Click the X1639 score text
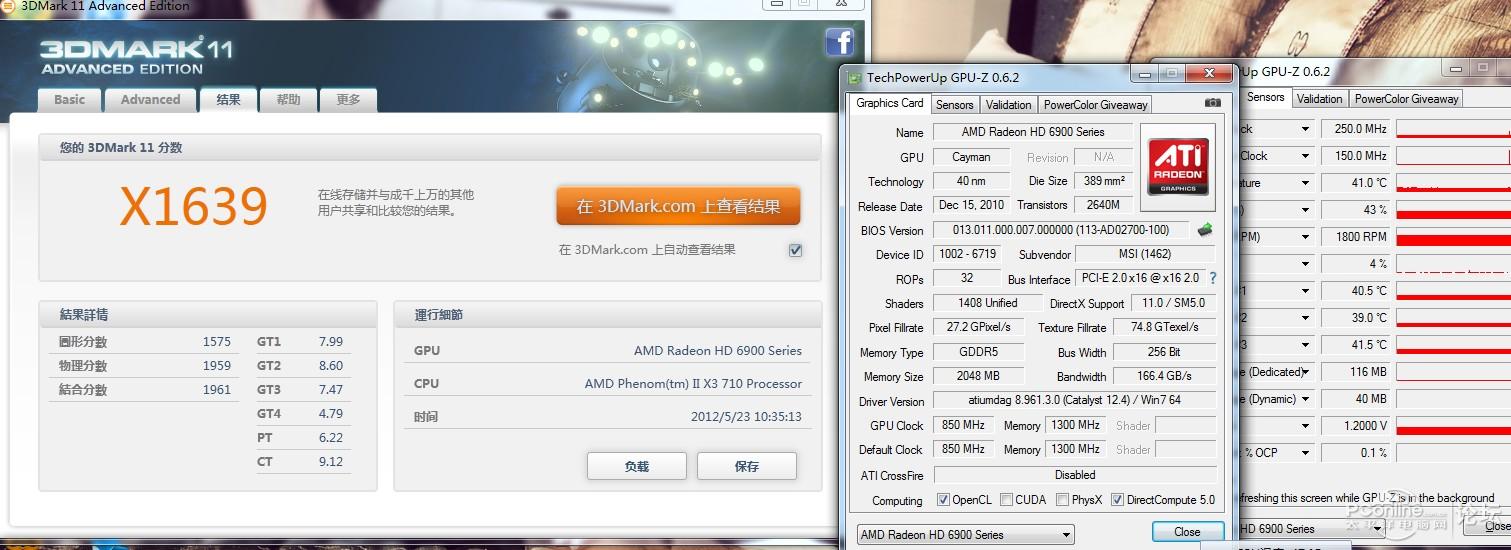 pyautogui.click(x=194, y=207)
